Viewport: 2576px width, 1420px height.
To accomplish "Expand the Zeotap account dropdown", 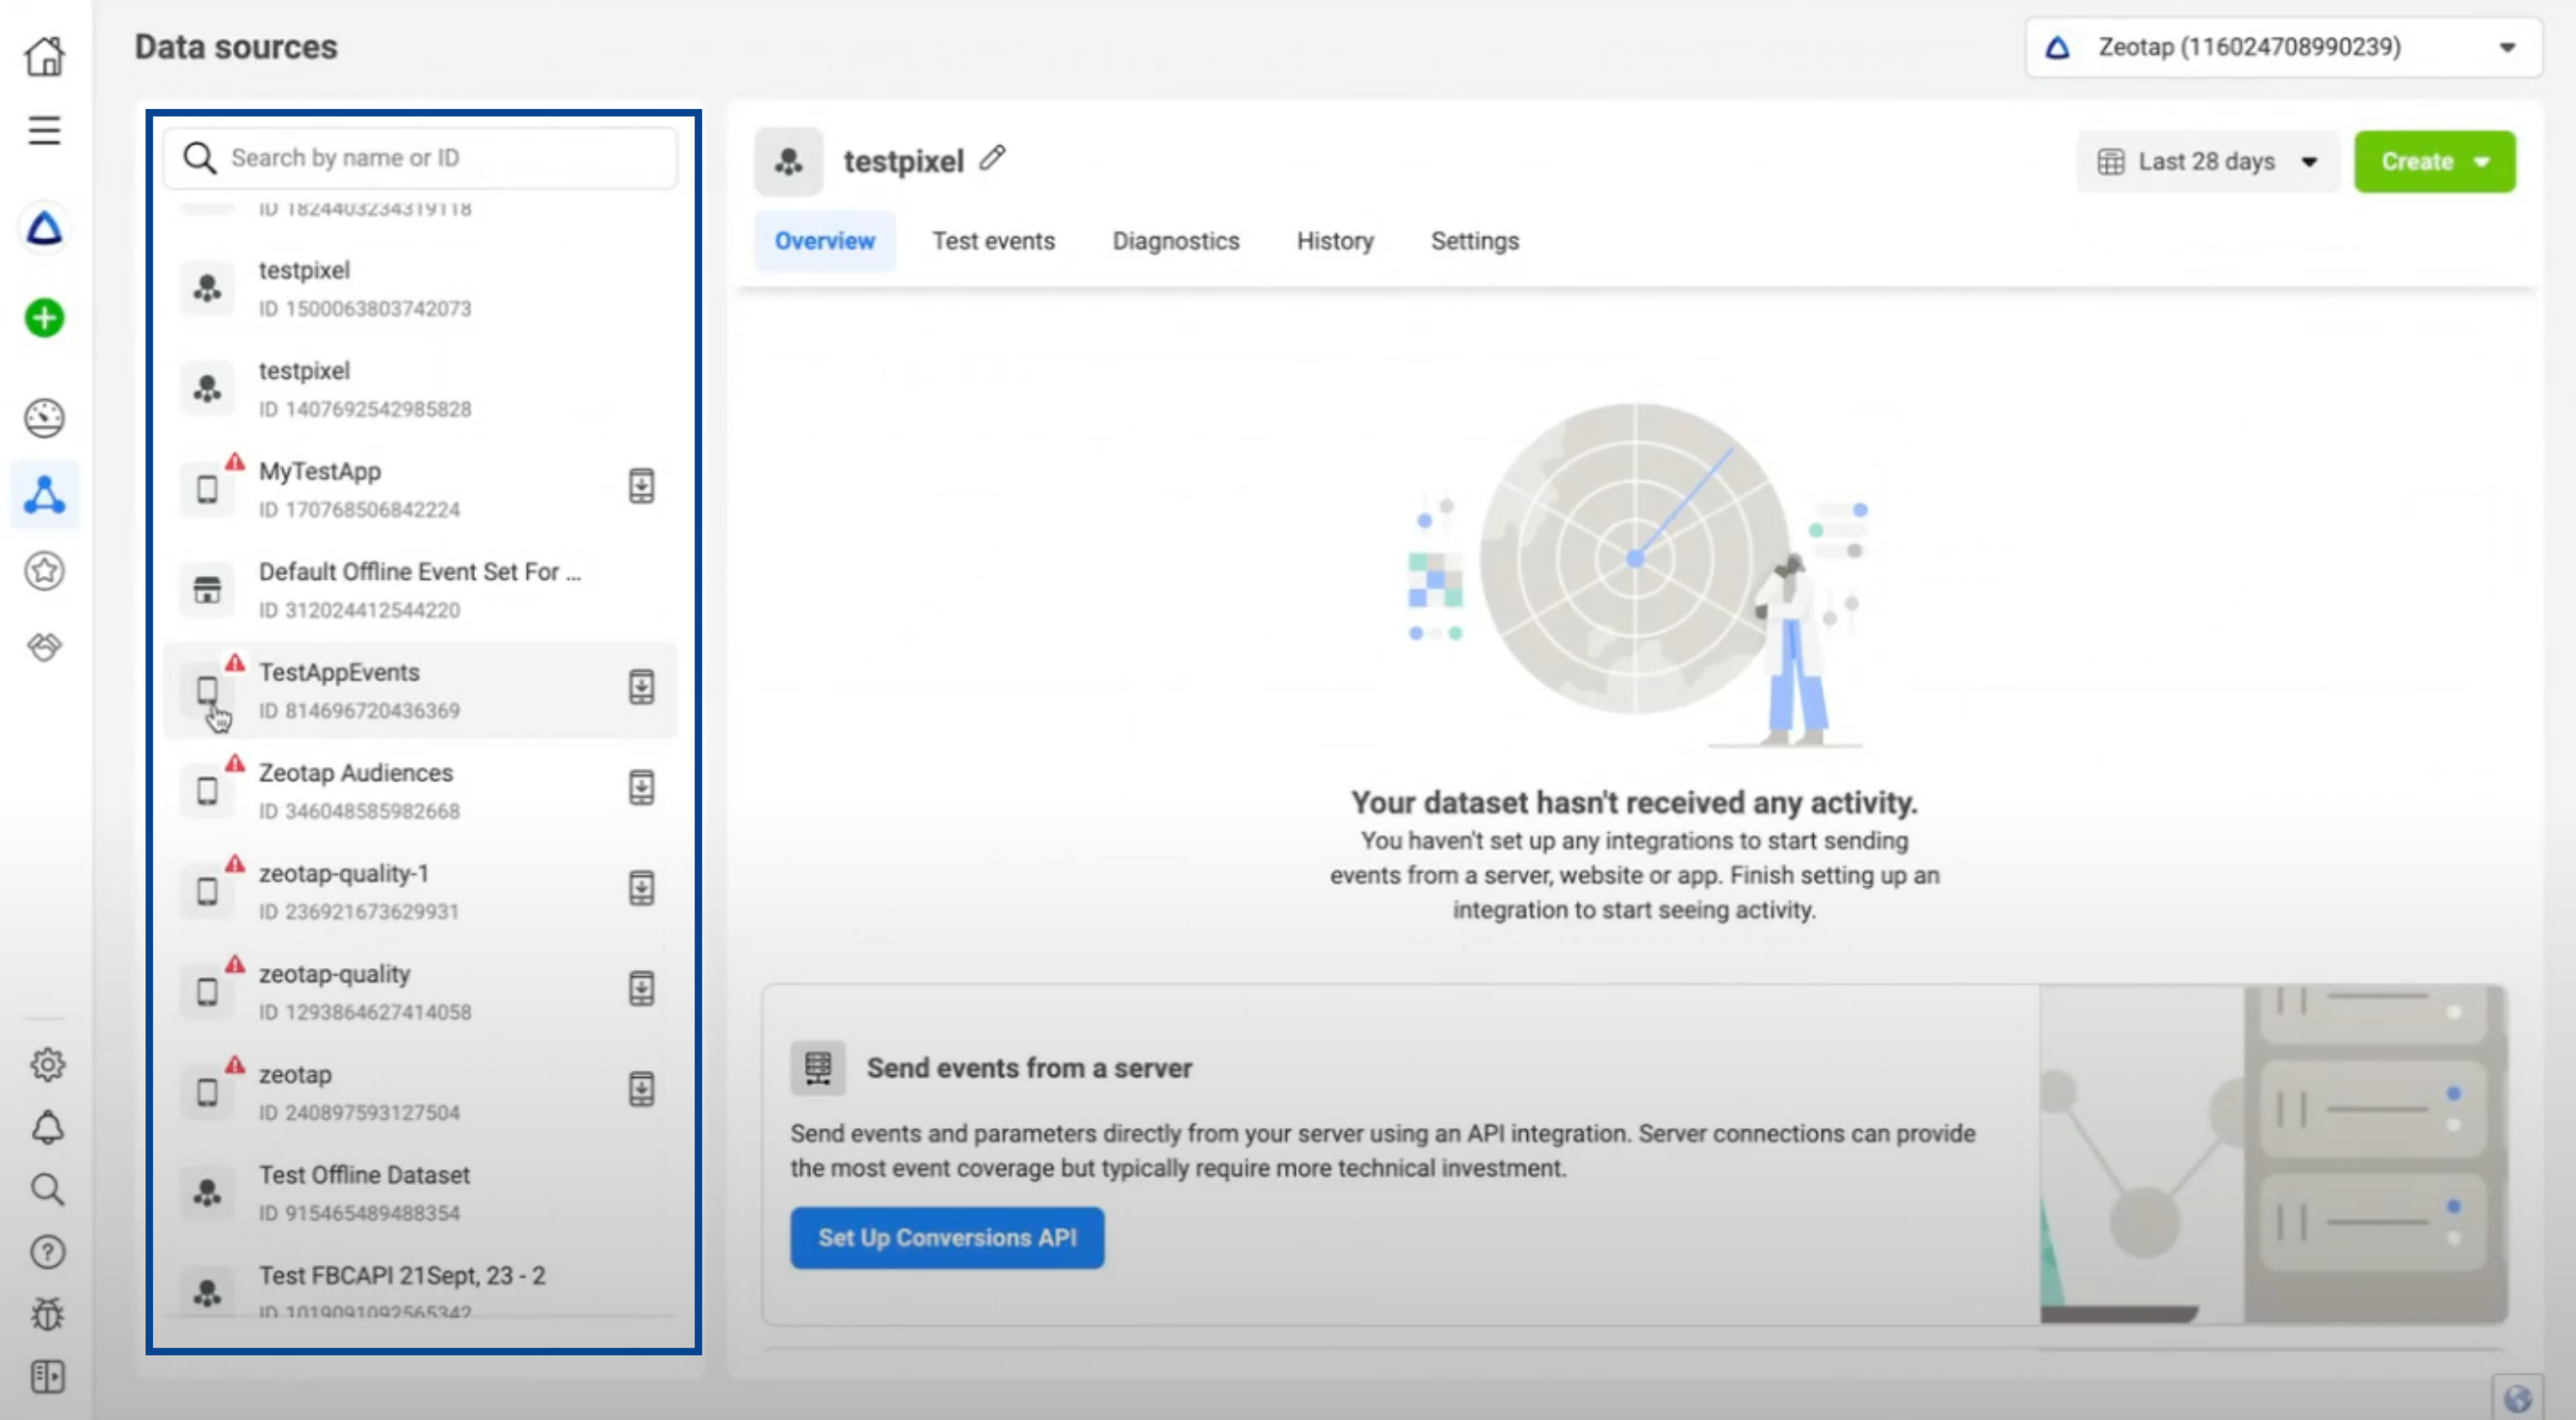I will 2283,47.
